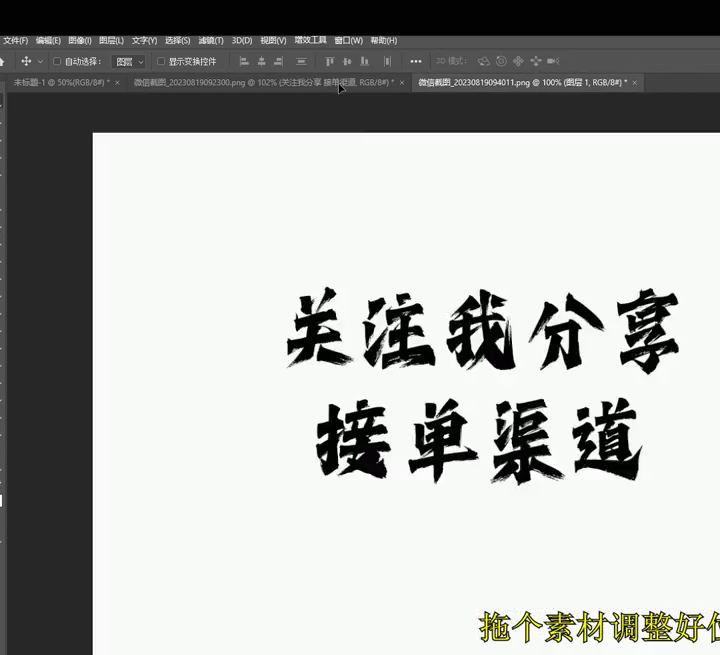Image resolution: width=720 pixels, height=655 pixels.
Task: Open the 图层 auto-select dropdown
Action: [x=129, y=62]
